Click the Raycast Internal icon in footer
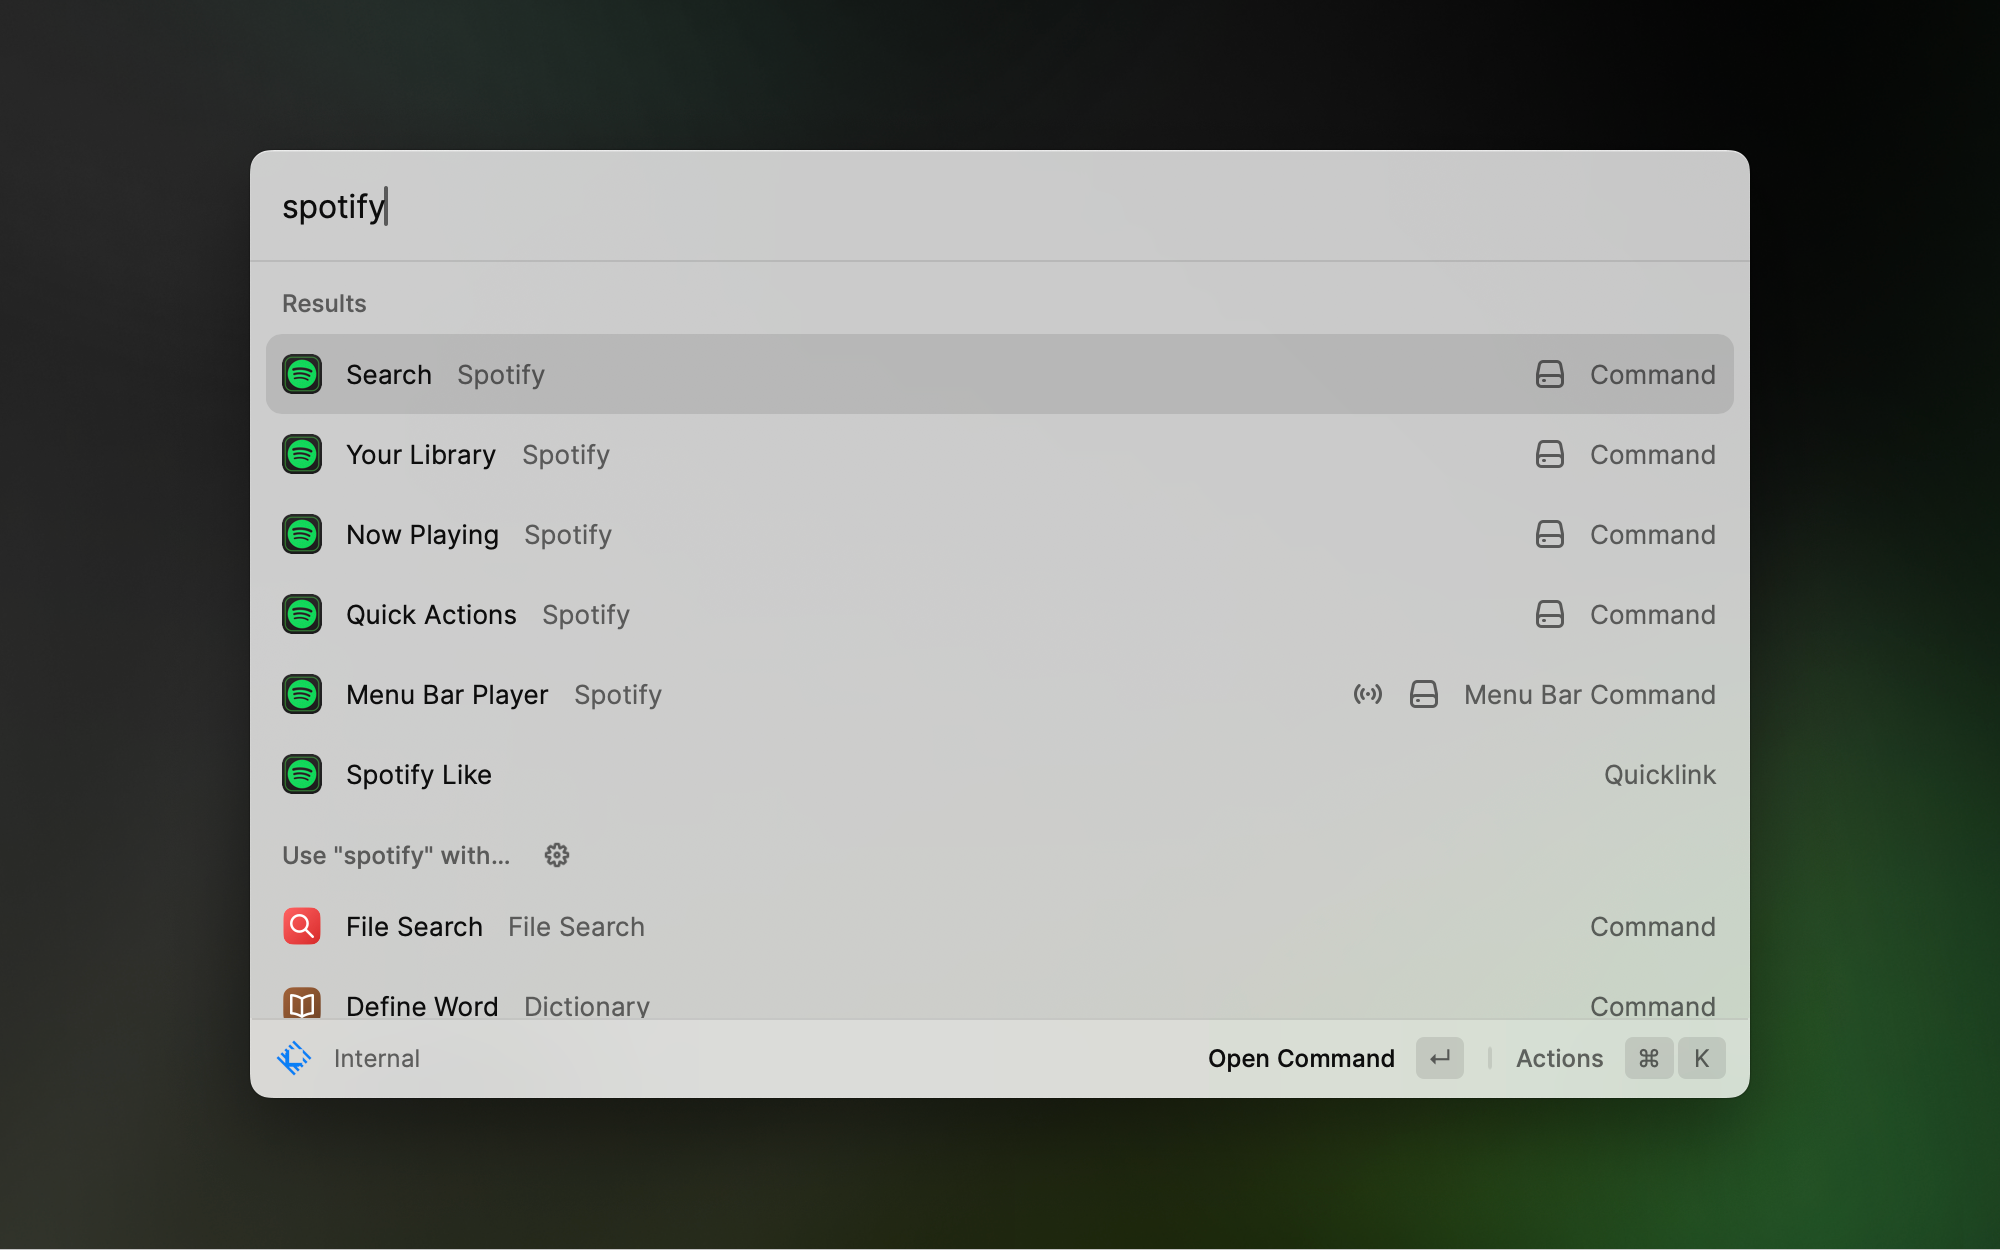Image resolution: width=2000 pixels, height=1250 pixels. pyautogui.click(x=294, y=1058)
